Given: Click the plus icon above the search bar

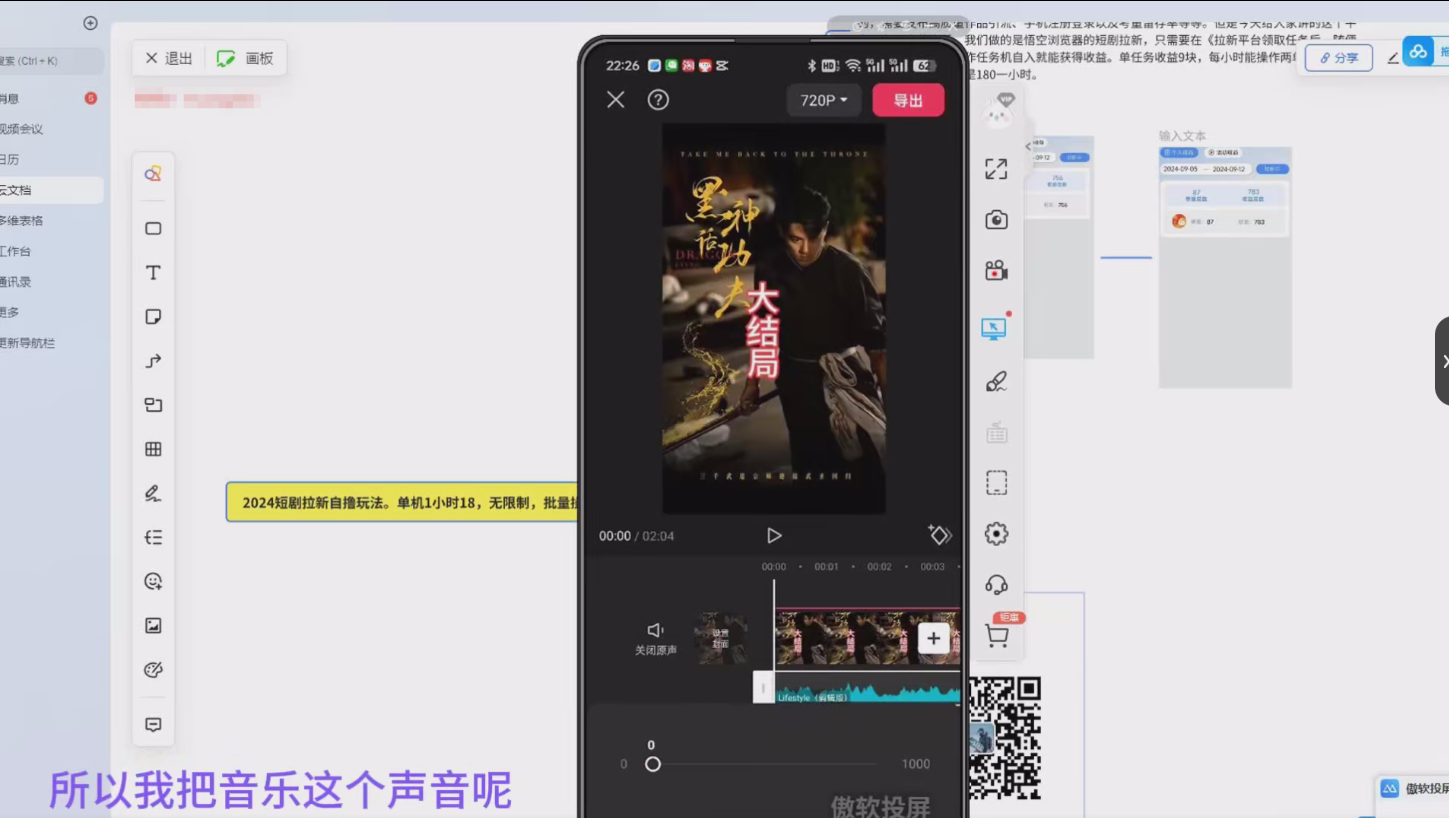Looking at the screenshot, I should click(x=90, y=23).
